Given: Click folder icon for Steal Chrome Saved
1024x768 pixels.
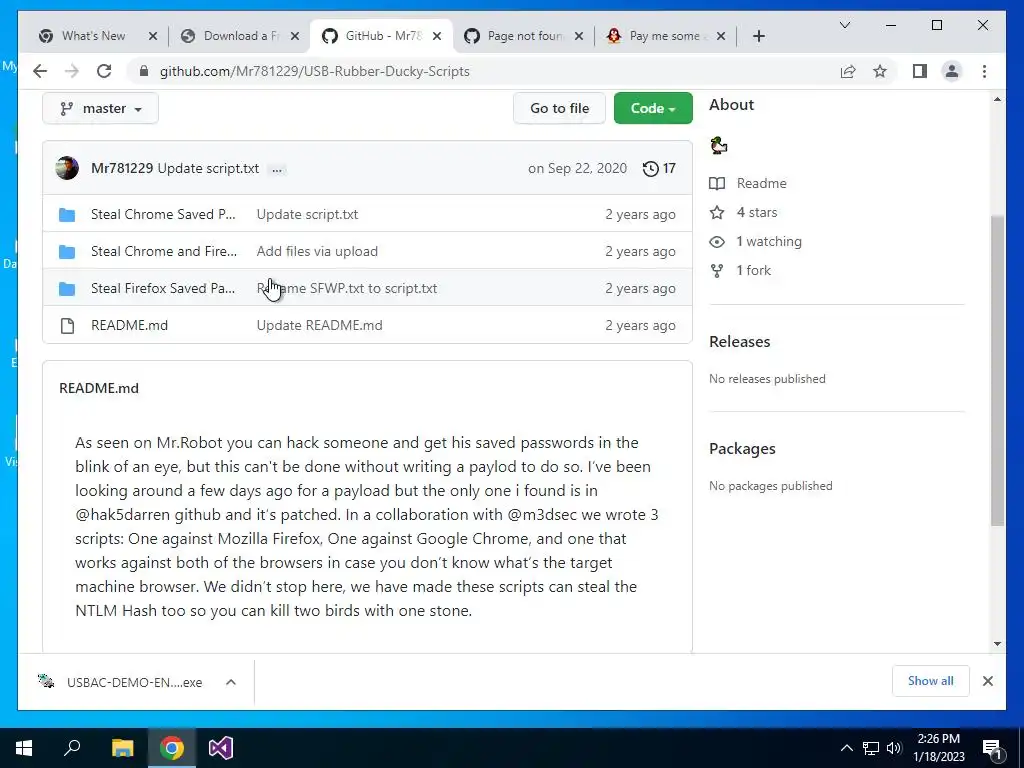Looking at the screenshot, I should (x=67, y=215).
